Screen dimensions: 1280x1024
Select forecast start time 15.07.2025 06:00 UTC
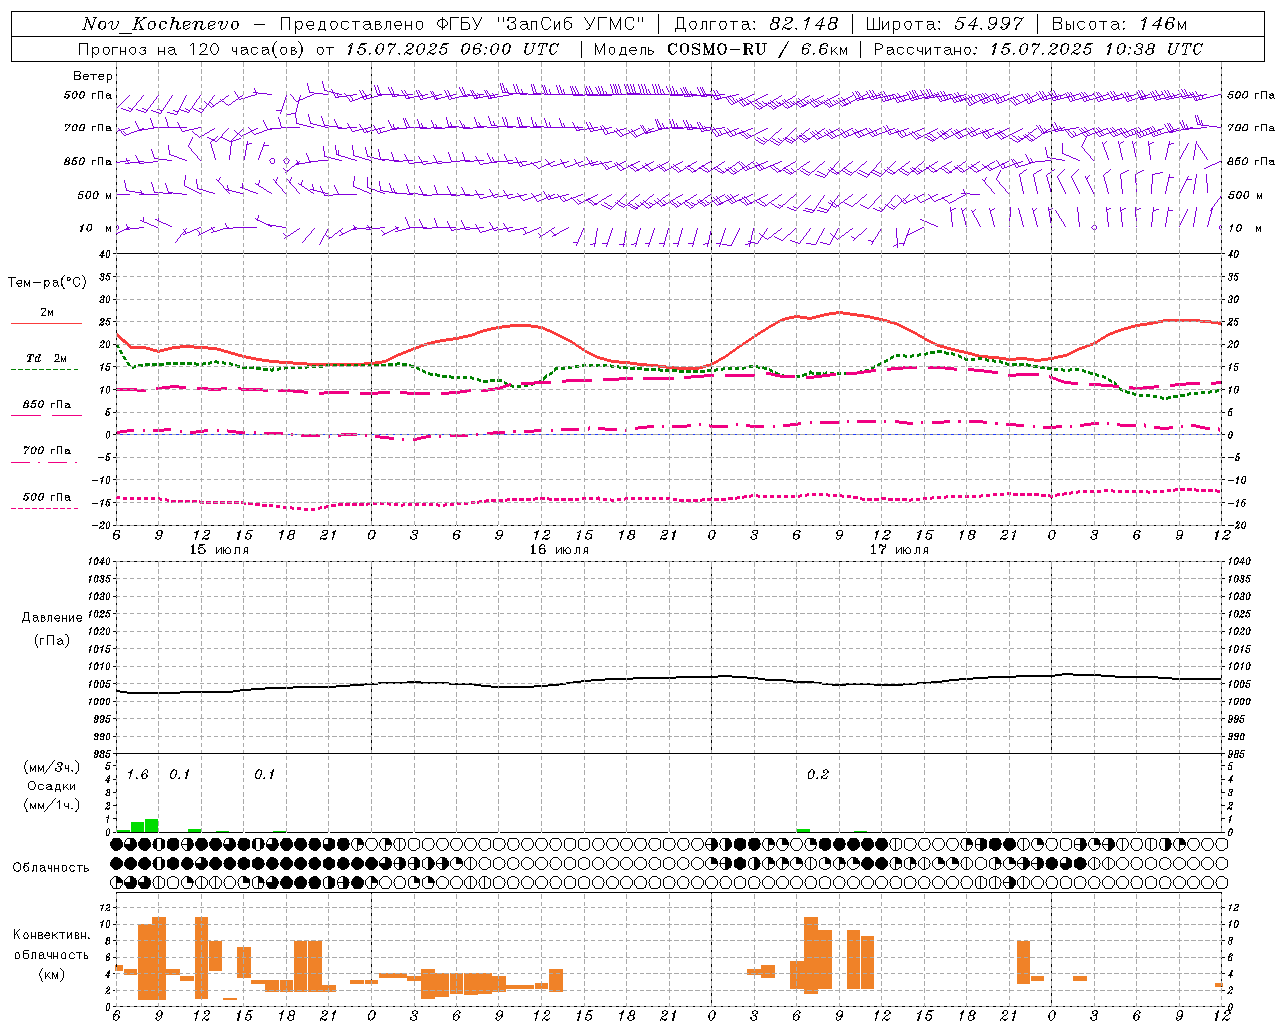[453, 49]
